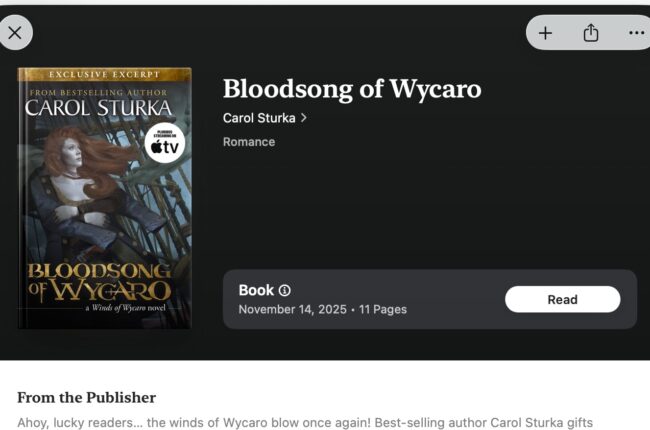Click the Apple TV badge on cover
The image size is (650, 430).
pyautogui.click(x=165, y=144)
